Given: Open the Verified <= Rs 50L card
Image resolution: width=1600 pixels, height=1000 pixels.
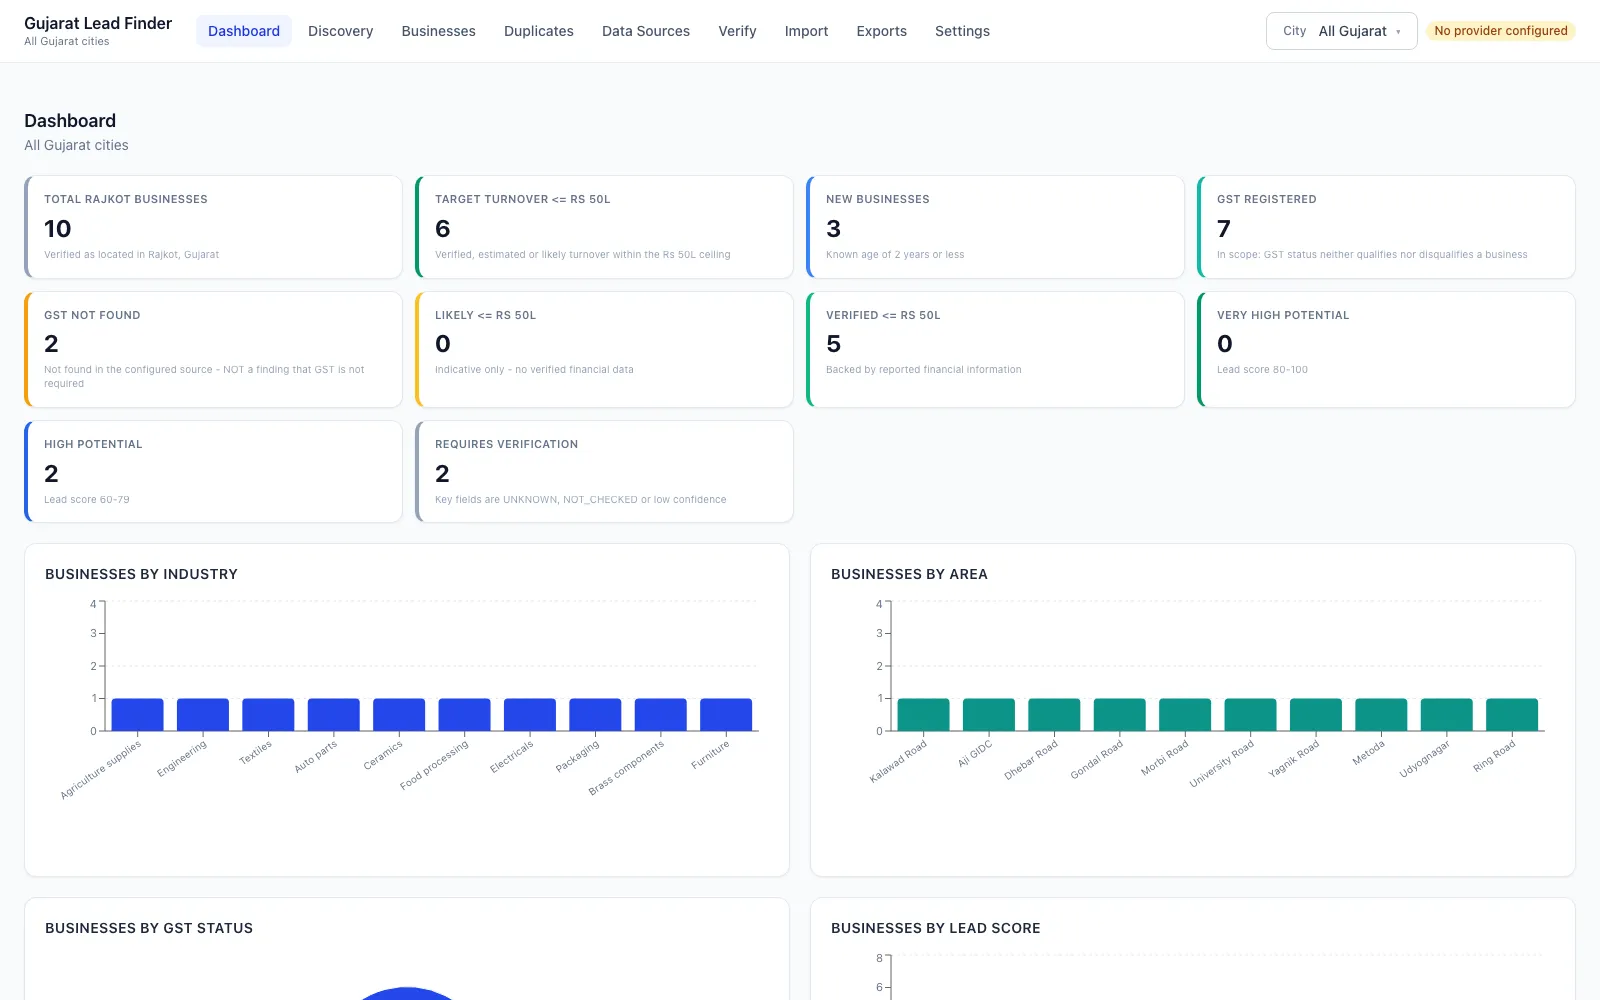Looking at the screenshot, I should coord(995,349).
